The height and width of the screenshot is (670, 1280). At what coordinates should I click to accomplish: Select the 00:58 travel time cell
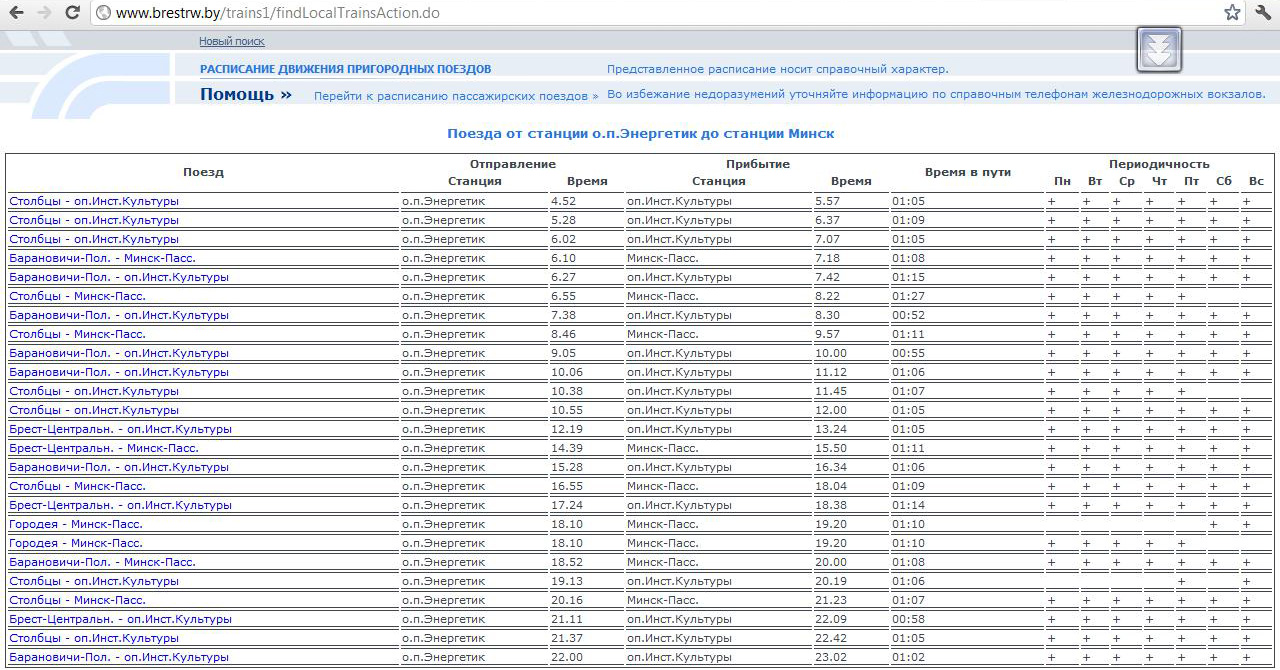tap(967, 619)
